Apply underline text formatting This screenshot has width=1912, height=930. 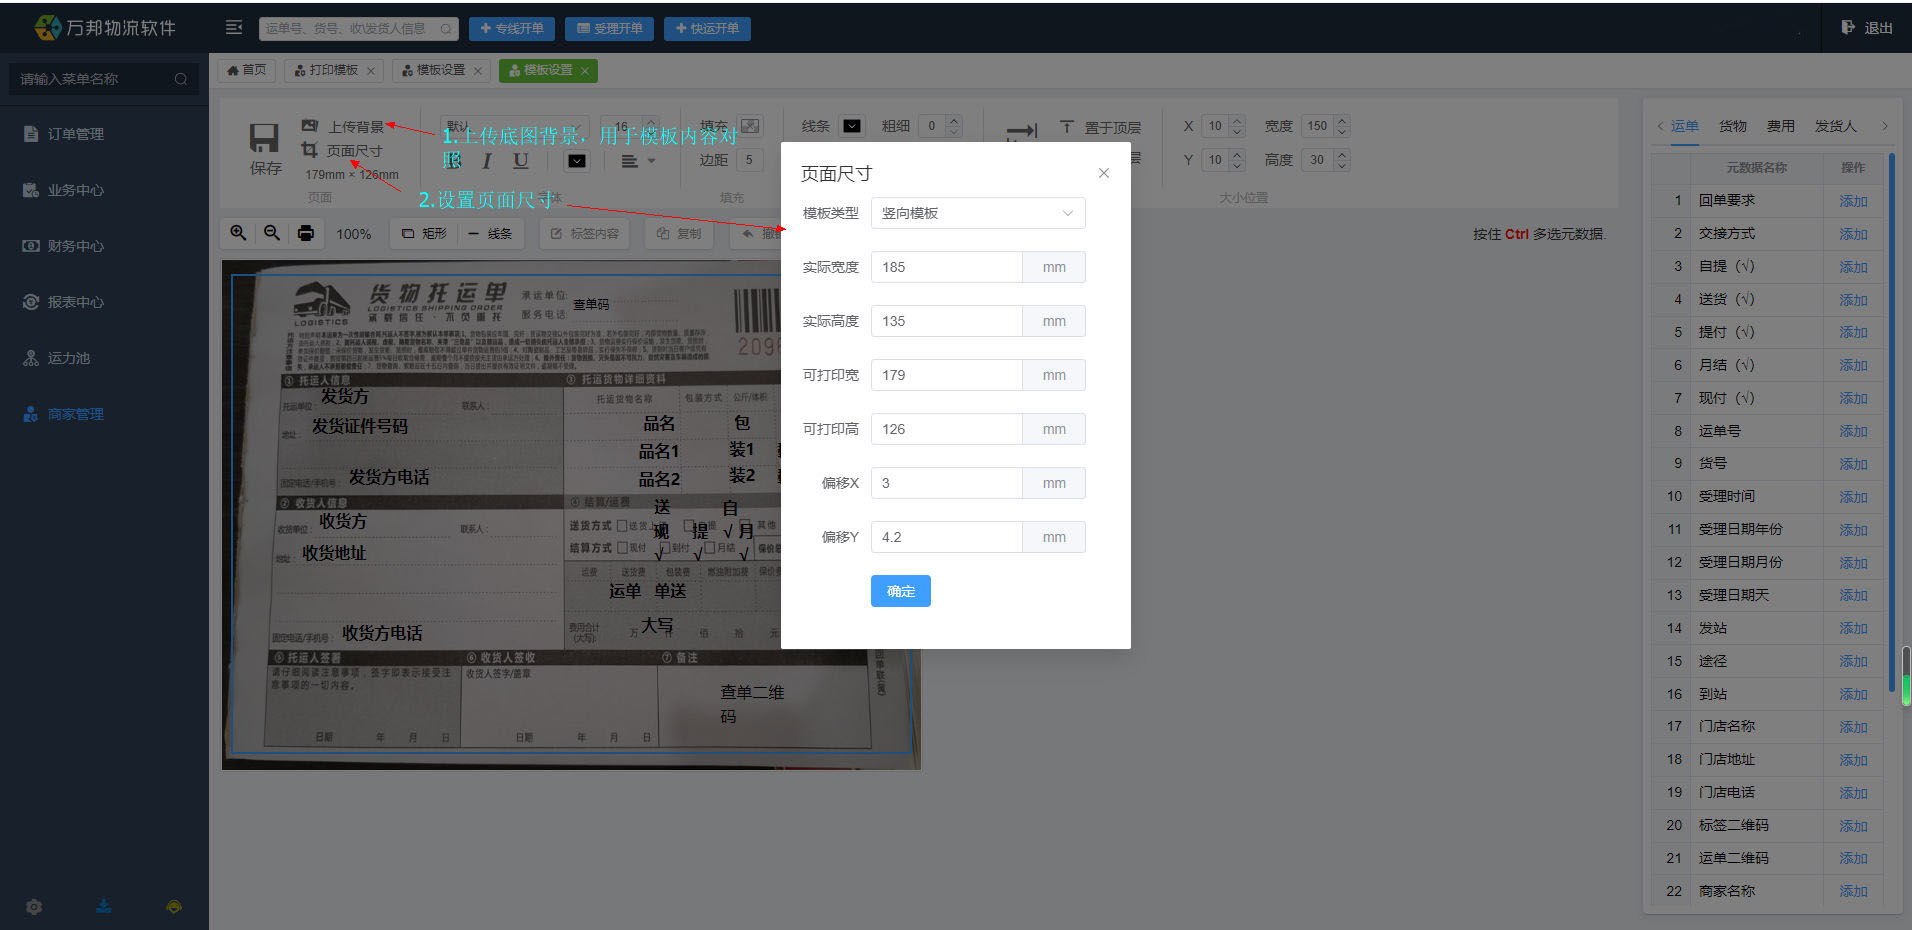pos(521,161)
